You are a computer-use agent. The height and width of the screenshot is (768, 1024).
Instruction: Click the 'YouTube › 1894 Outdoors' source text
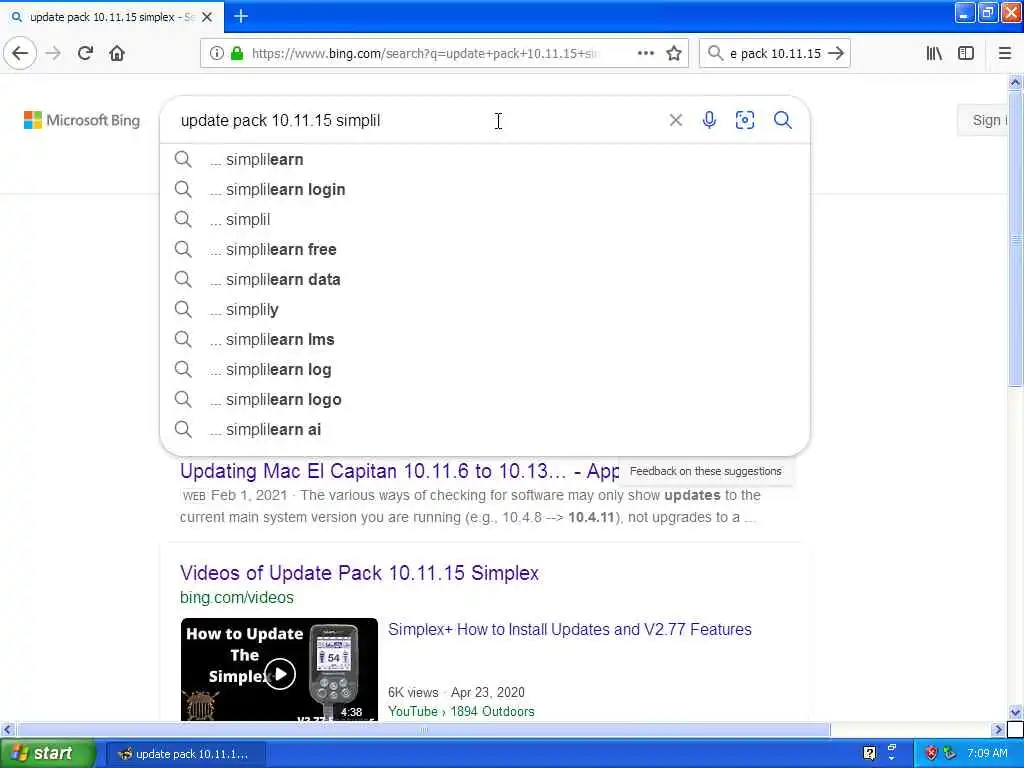(x=461, y=711)
